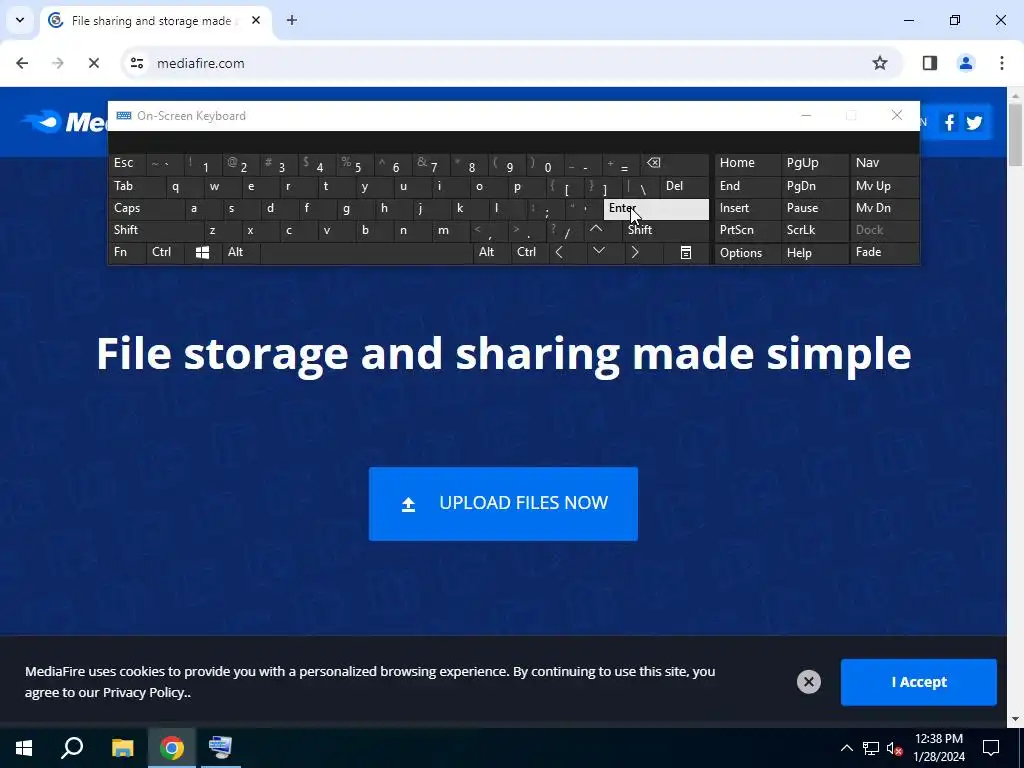Stop loading the mediafire.com page
The image size is (1024, 768).
click(93, 63)
